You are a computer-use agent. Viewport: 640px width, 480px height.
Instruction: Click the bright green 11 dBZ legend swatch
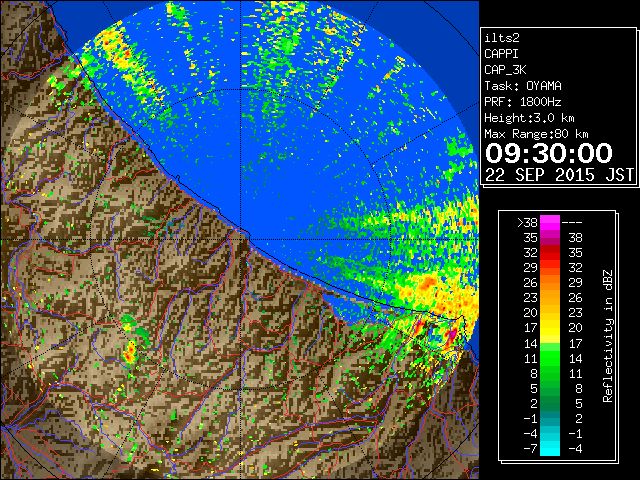point(549,358)
